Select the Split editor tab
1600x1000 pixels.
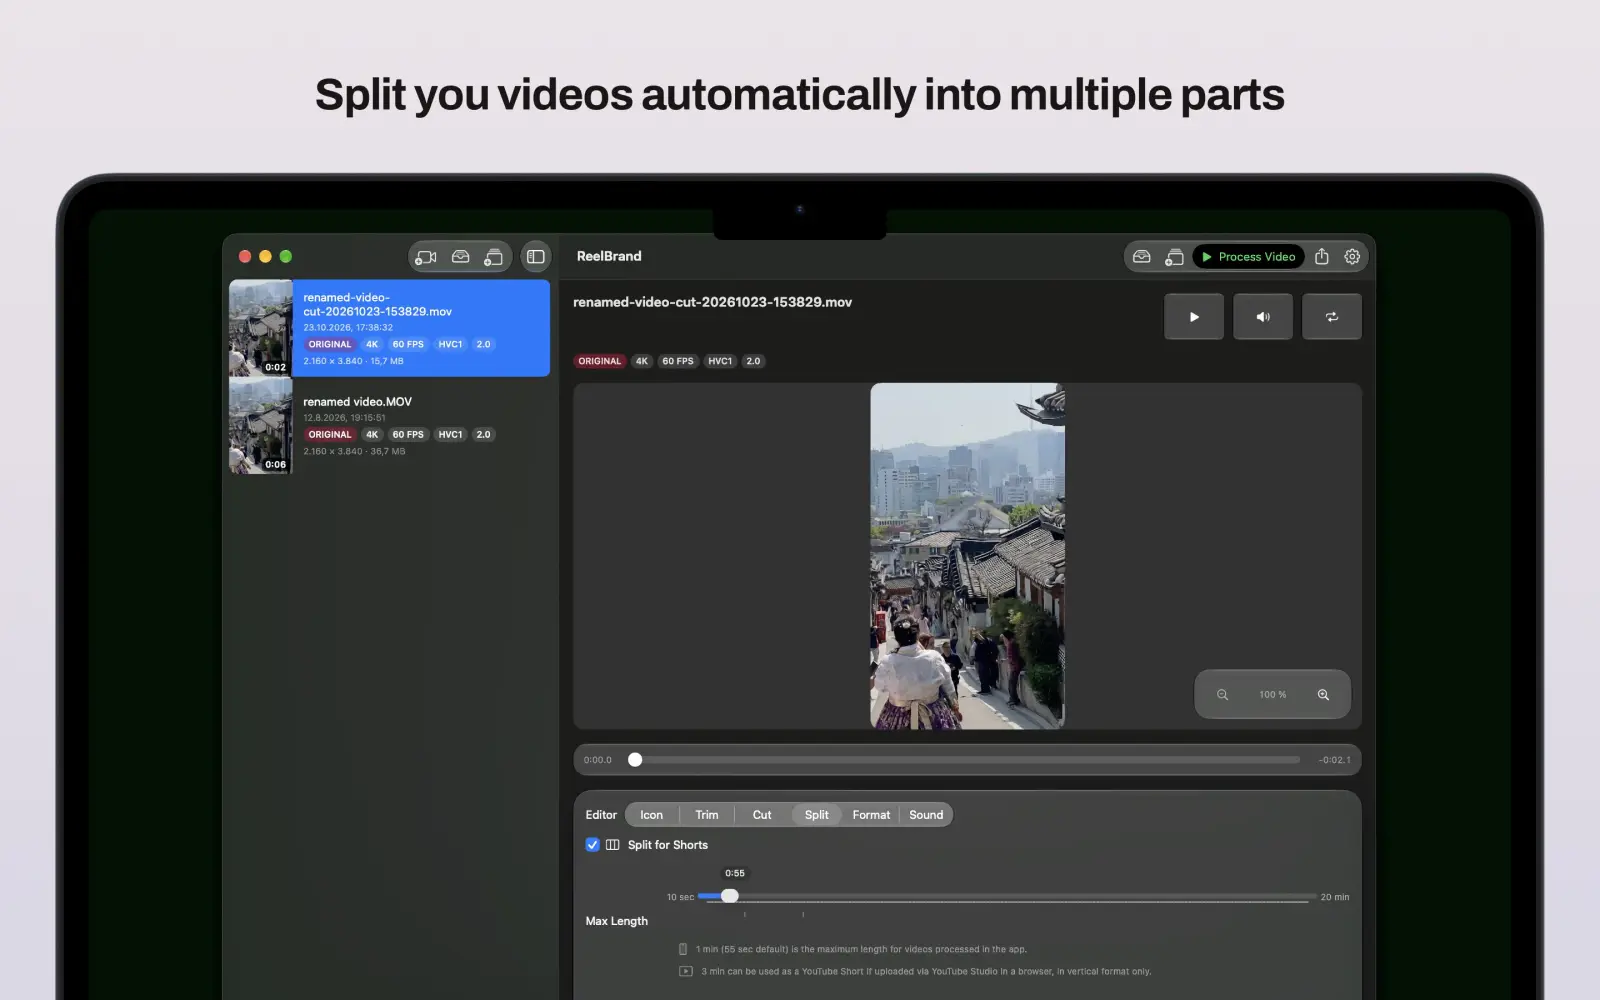pos(817,815)
